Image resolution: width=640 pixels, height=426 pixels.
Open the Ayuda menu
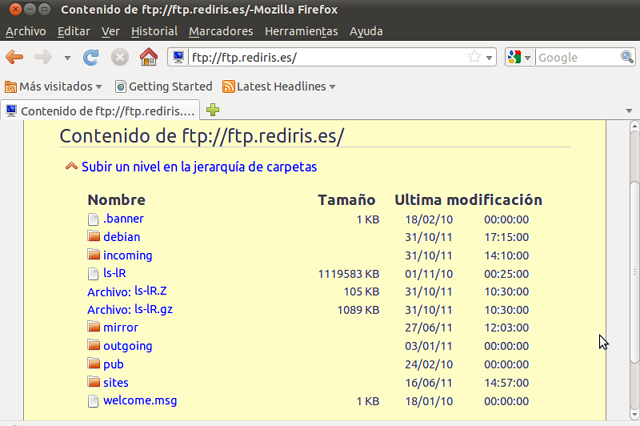[366, 31]
